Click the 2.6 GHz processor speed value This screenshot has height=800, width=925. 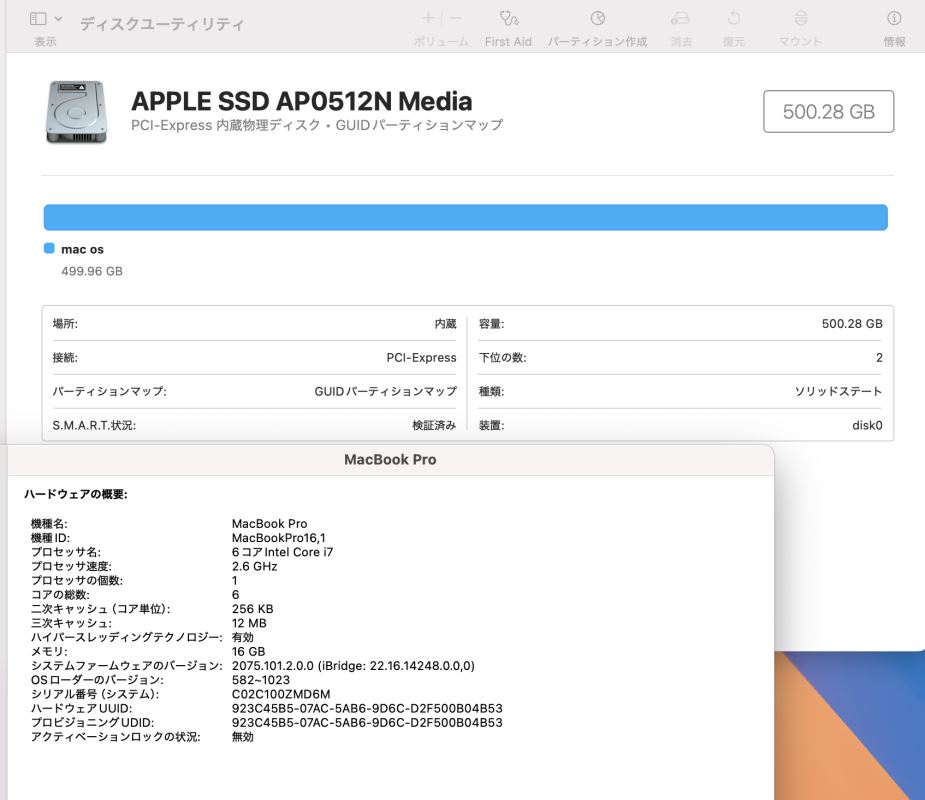click(x=254, y=566)
